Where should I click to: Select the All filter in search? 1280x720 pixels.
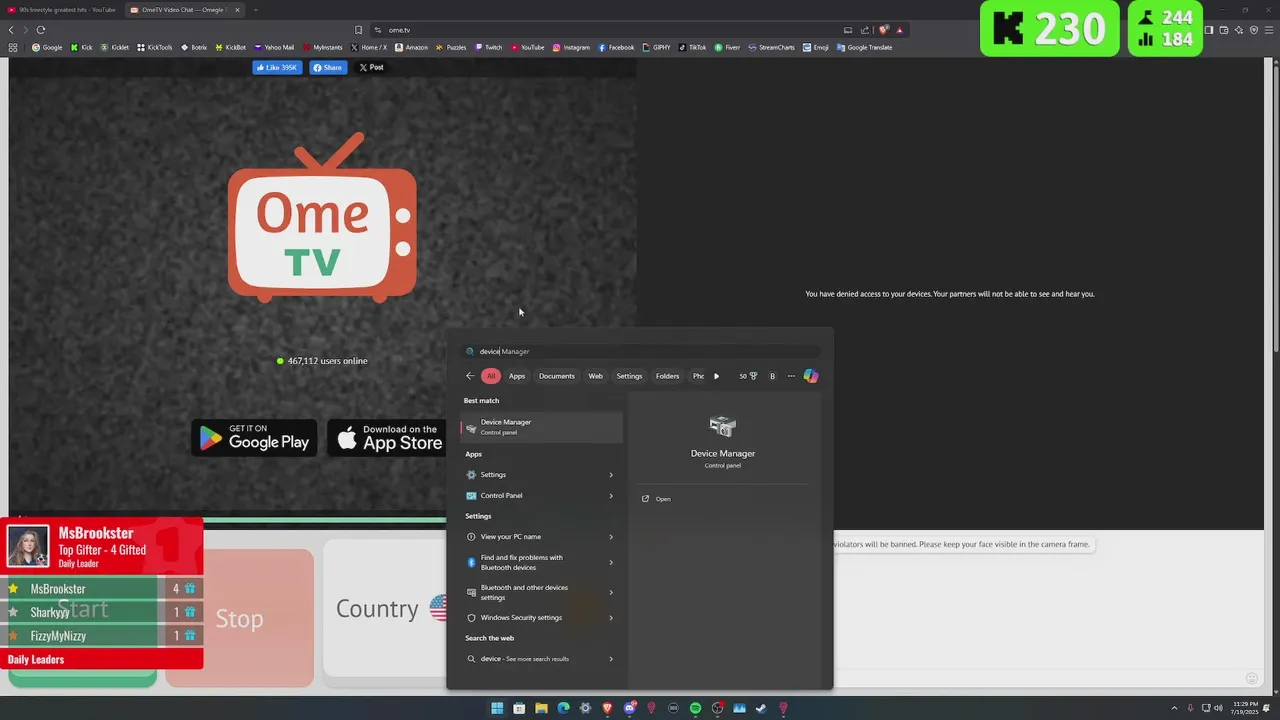[x=491, y=376]
